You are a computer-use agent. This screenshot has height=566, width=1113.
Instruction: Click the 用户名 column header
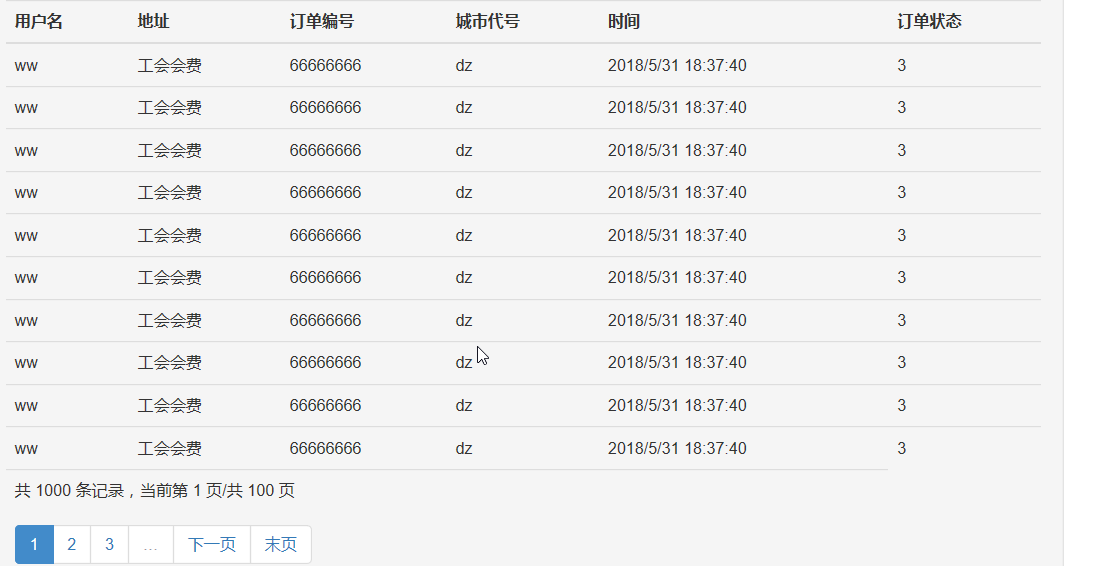[x=38, y=21]
